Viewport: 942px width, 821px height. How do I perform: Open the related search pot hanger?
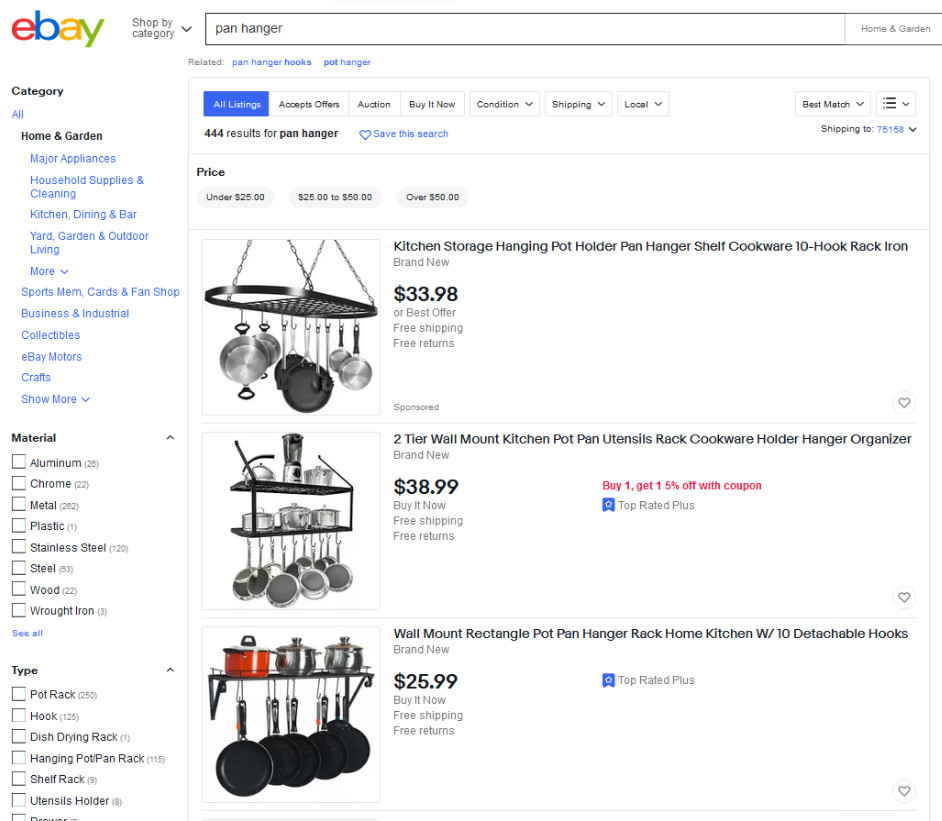(x=347, y=61)
